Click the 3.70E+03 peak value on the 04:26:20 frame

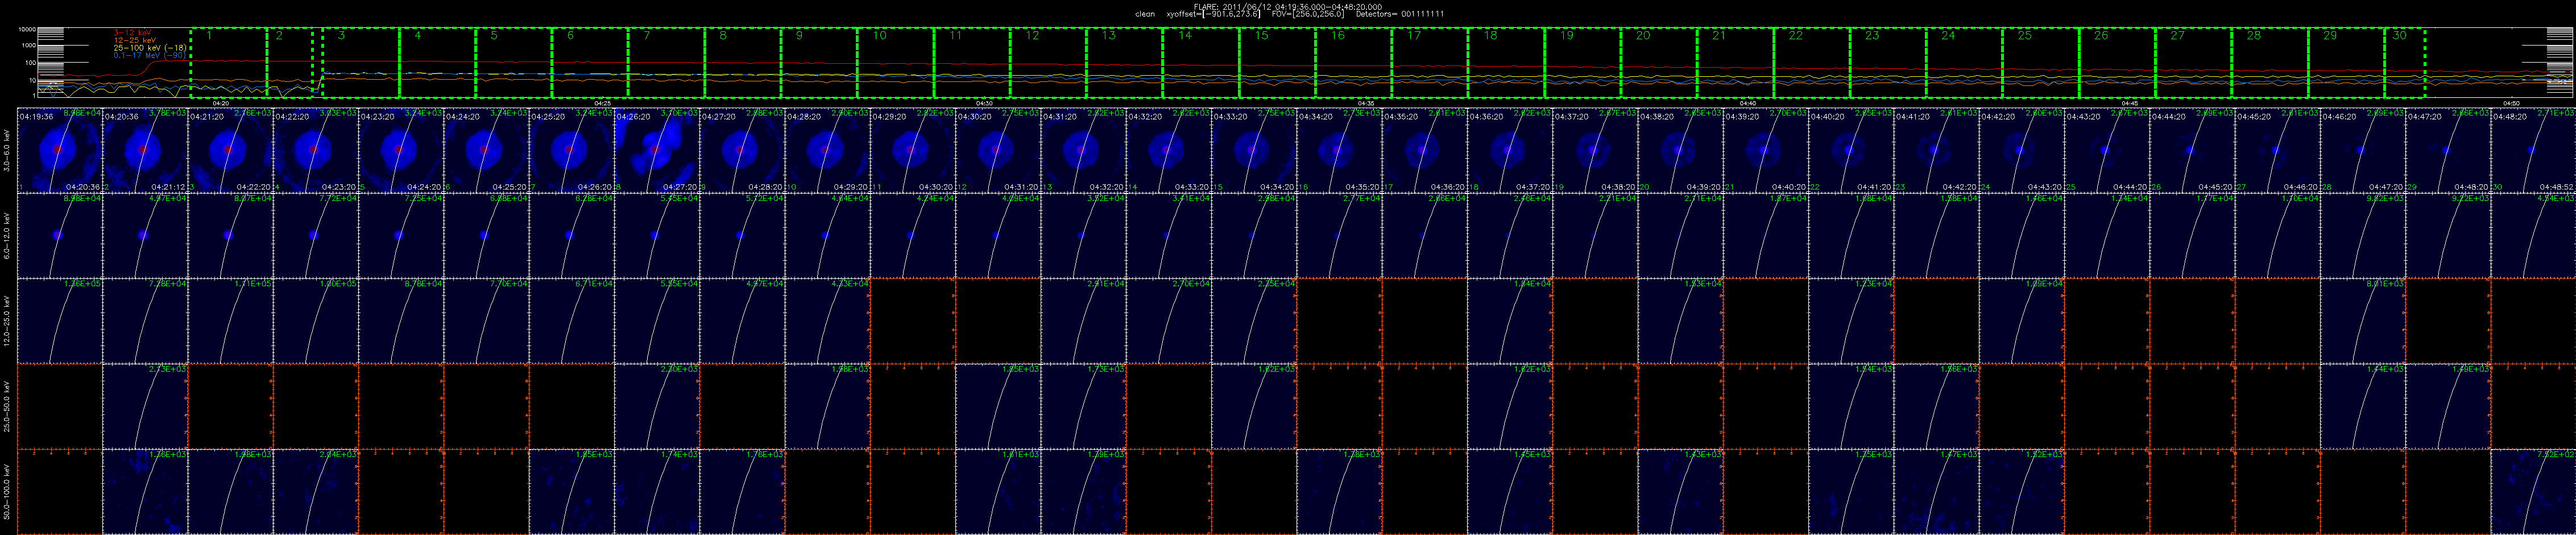(679, 114)
